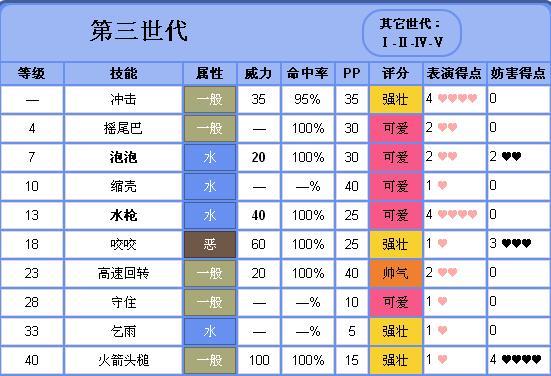Screen dimensions: 551x376
Task: Click the pink hearts in 水枪 row
Action: 458,214
